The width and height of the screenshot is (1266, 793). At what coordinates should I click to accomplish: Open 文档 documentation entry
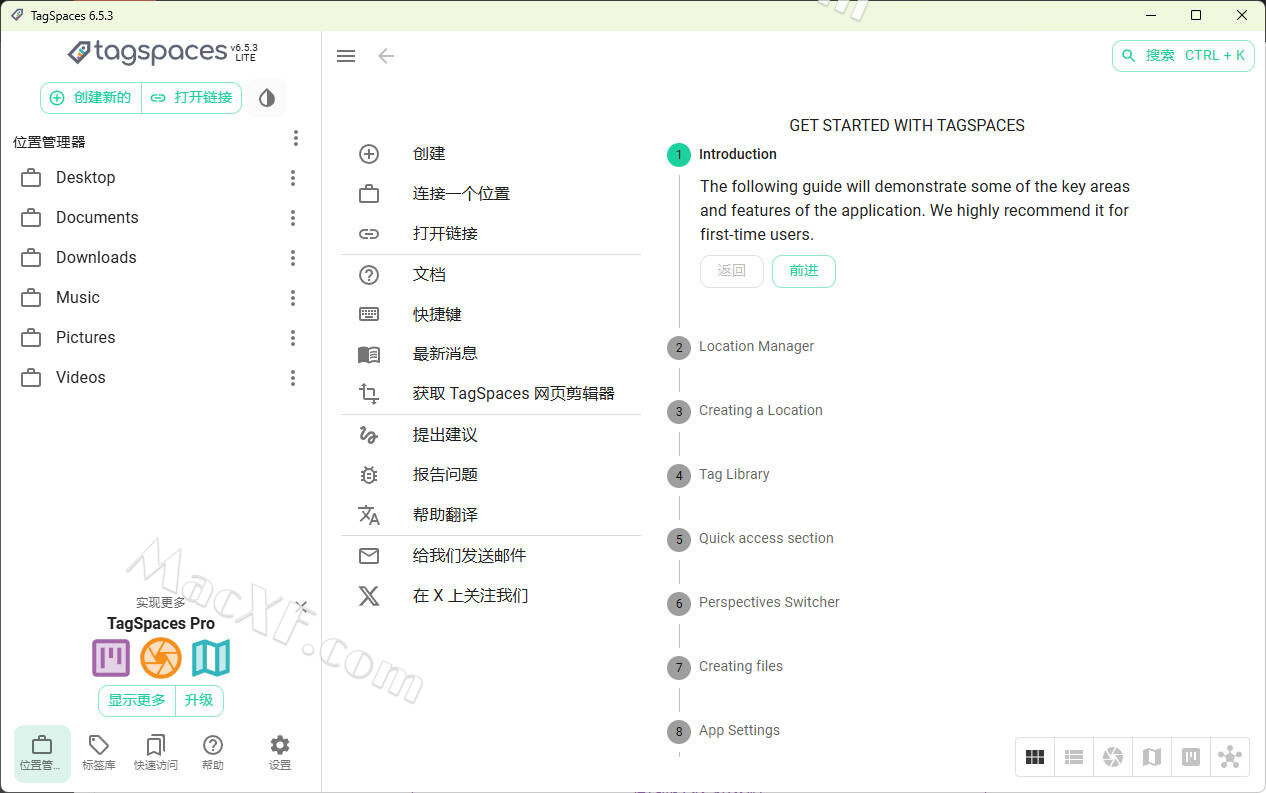point(490,275)
